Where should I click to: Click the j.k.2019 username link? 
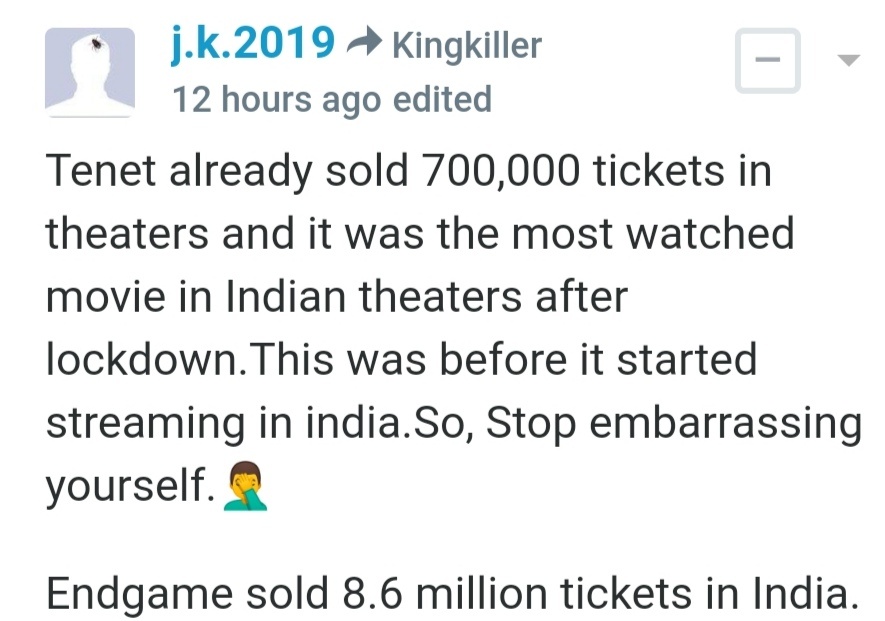point(253,43)
